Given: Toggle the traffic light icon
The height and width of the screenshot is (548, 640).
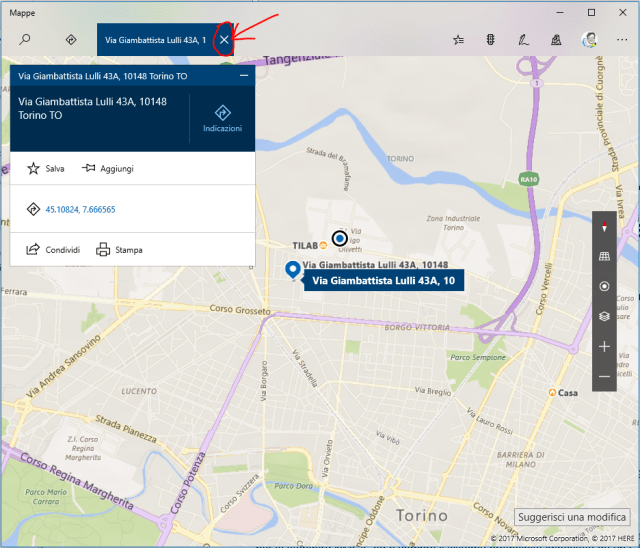Looking at the screenshot, I should (x=491, y=40).
